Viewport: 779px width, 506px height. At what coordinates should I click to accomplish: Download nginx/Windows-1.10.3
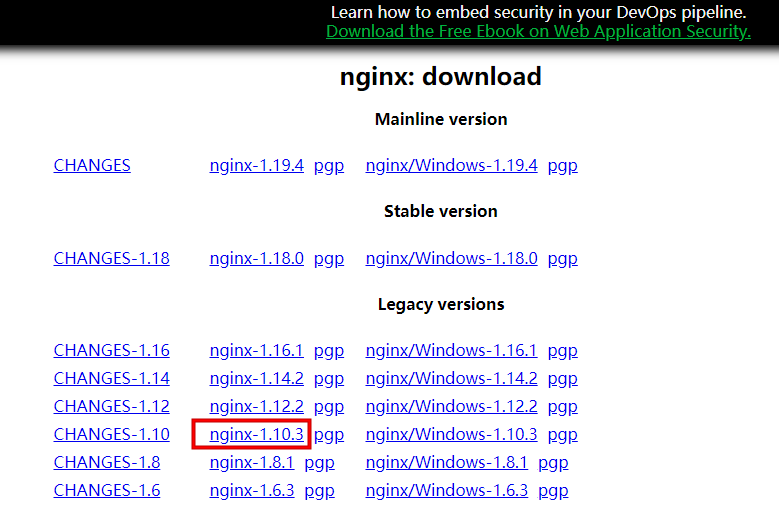(x=451, y=434)
